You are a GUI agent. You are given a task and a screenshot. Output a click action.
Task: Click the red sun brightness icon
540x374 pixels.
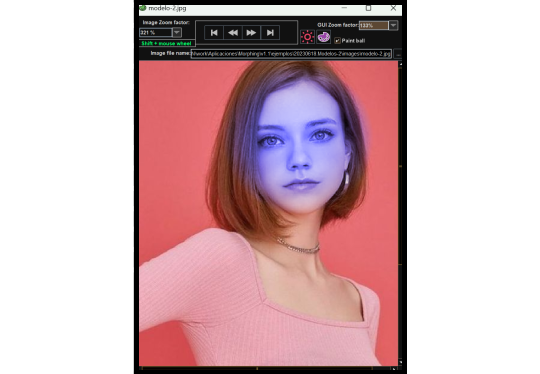coord(307,37)
